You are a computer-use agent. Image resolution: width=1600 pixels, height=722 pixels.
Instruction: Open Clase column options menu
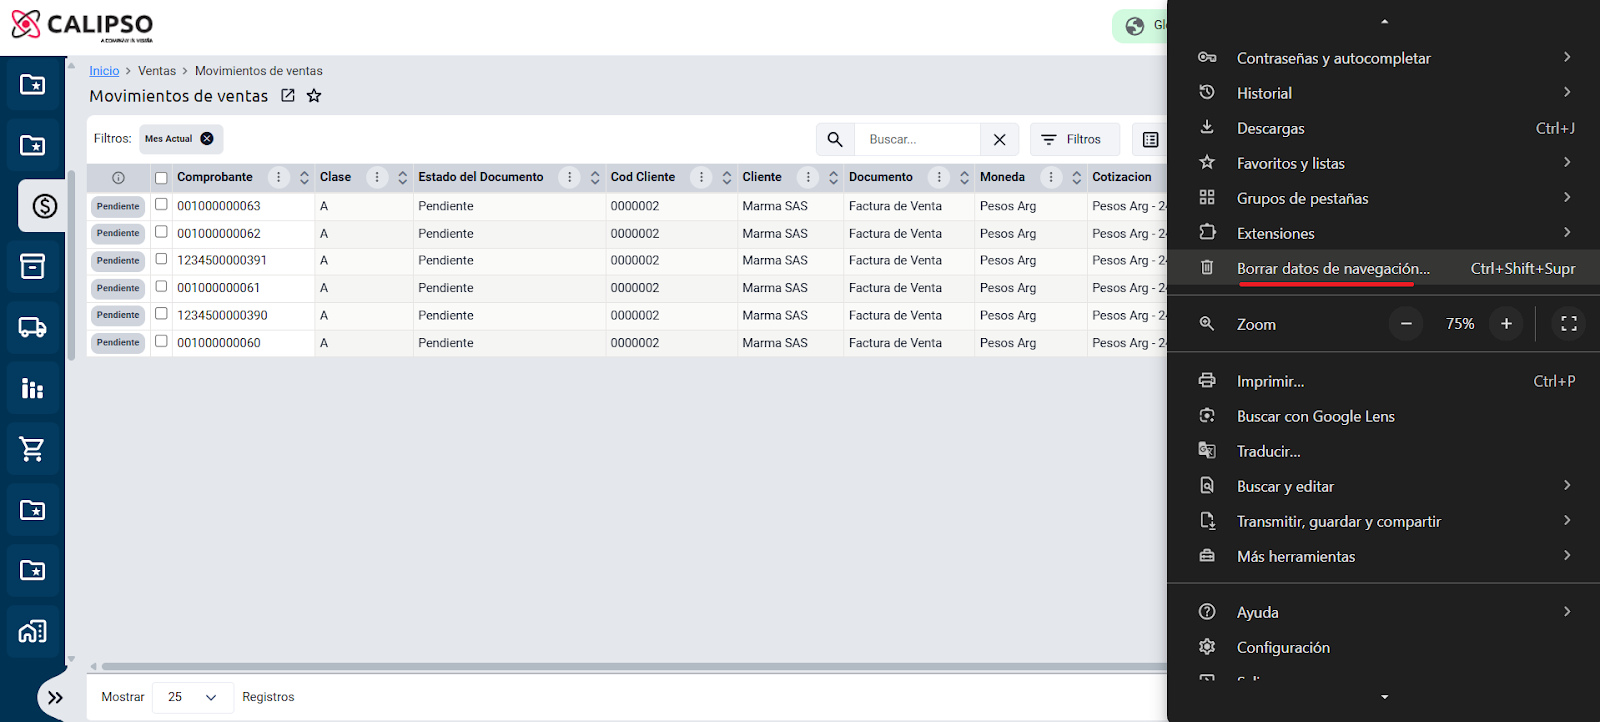(x=377, y=177)
